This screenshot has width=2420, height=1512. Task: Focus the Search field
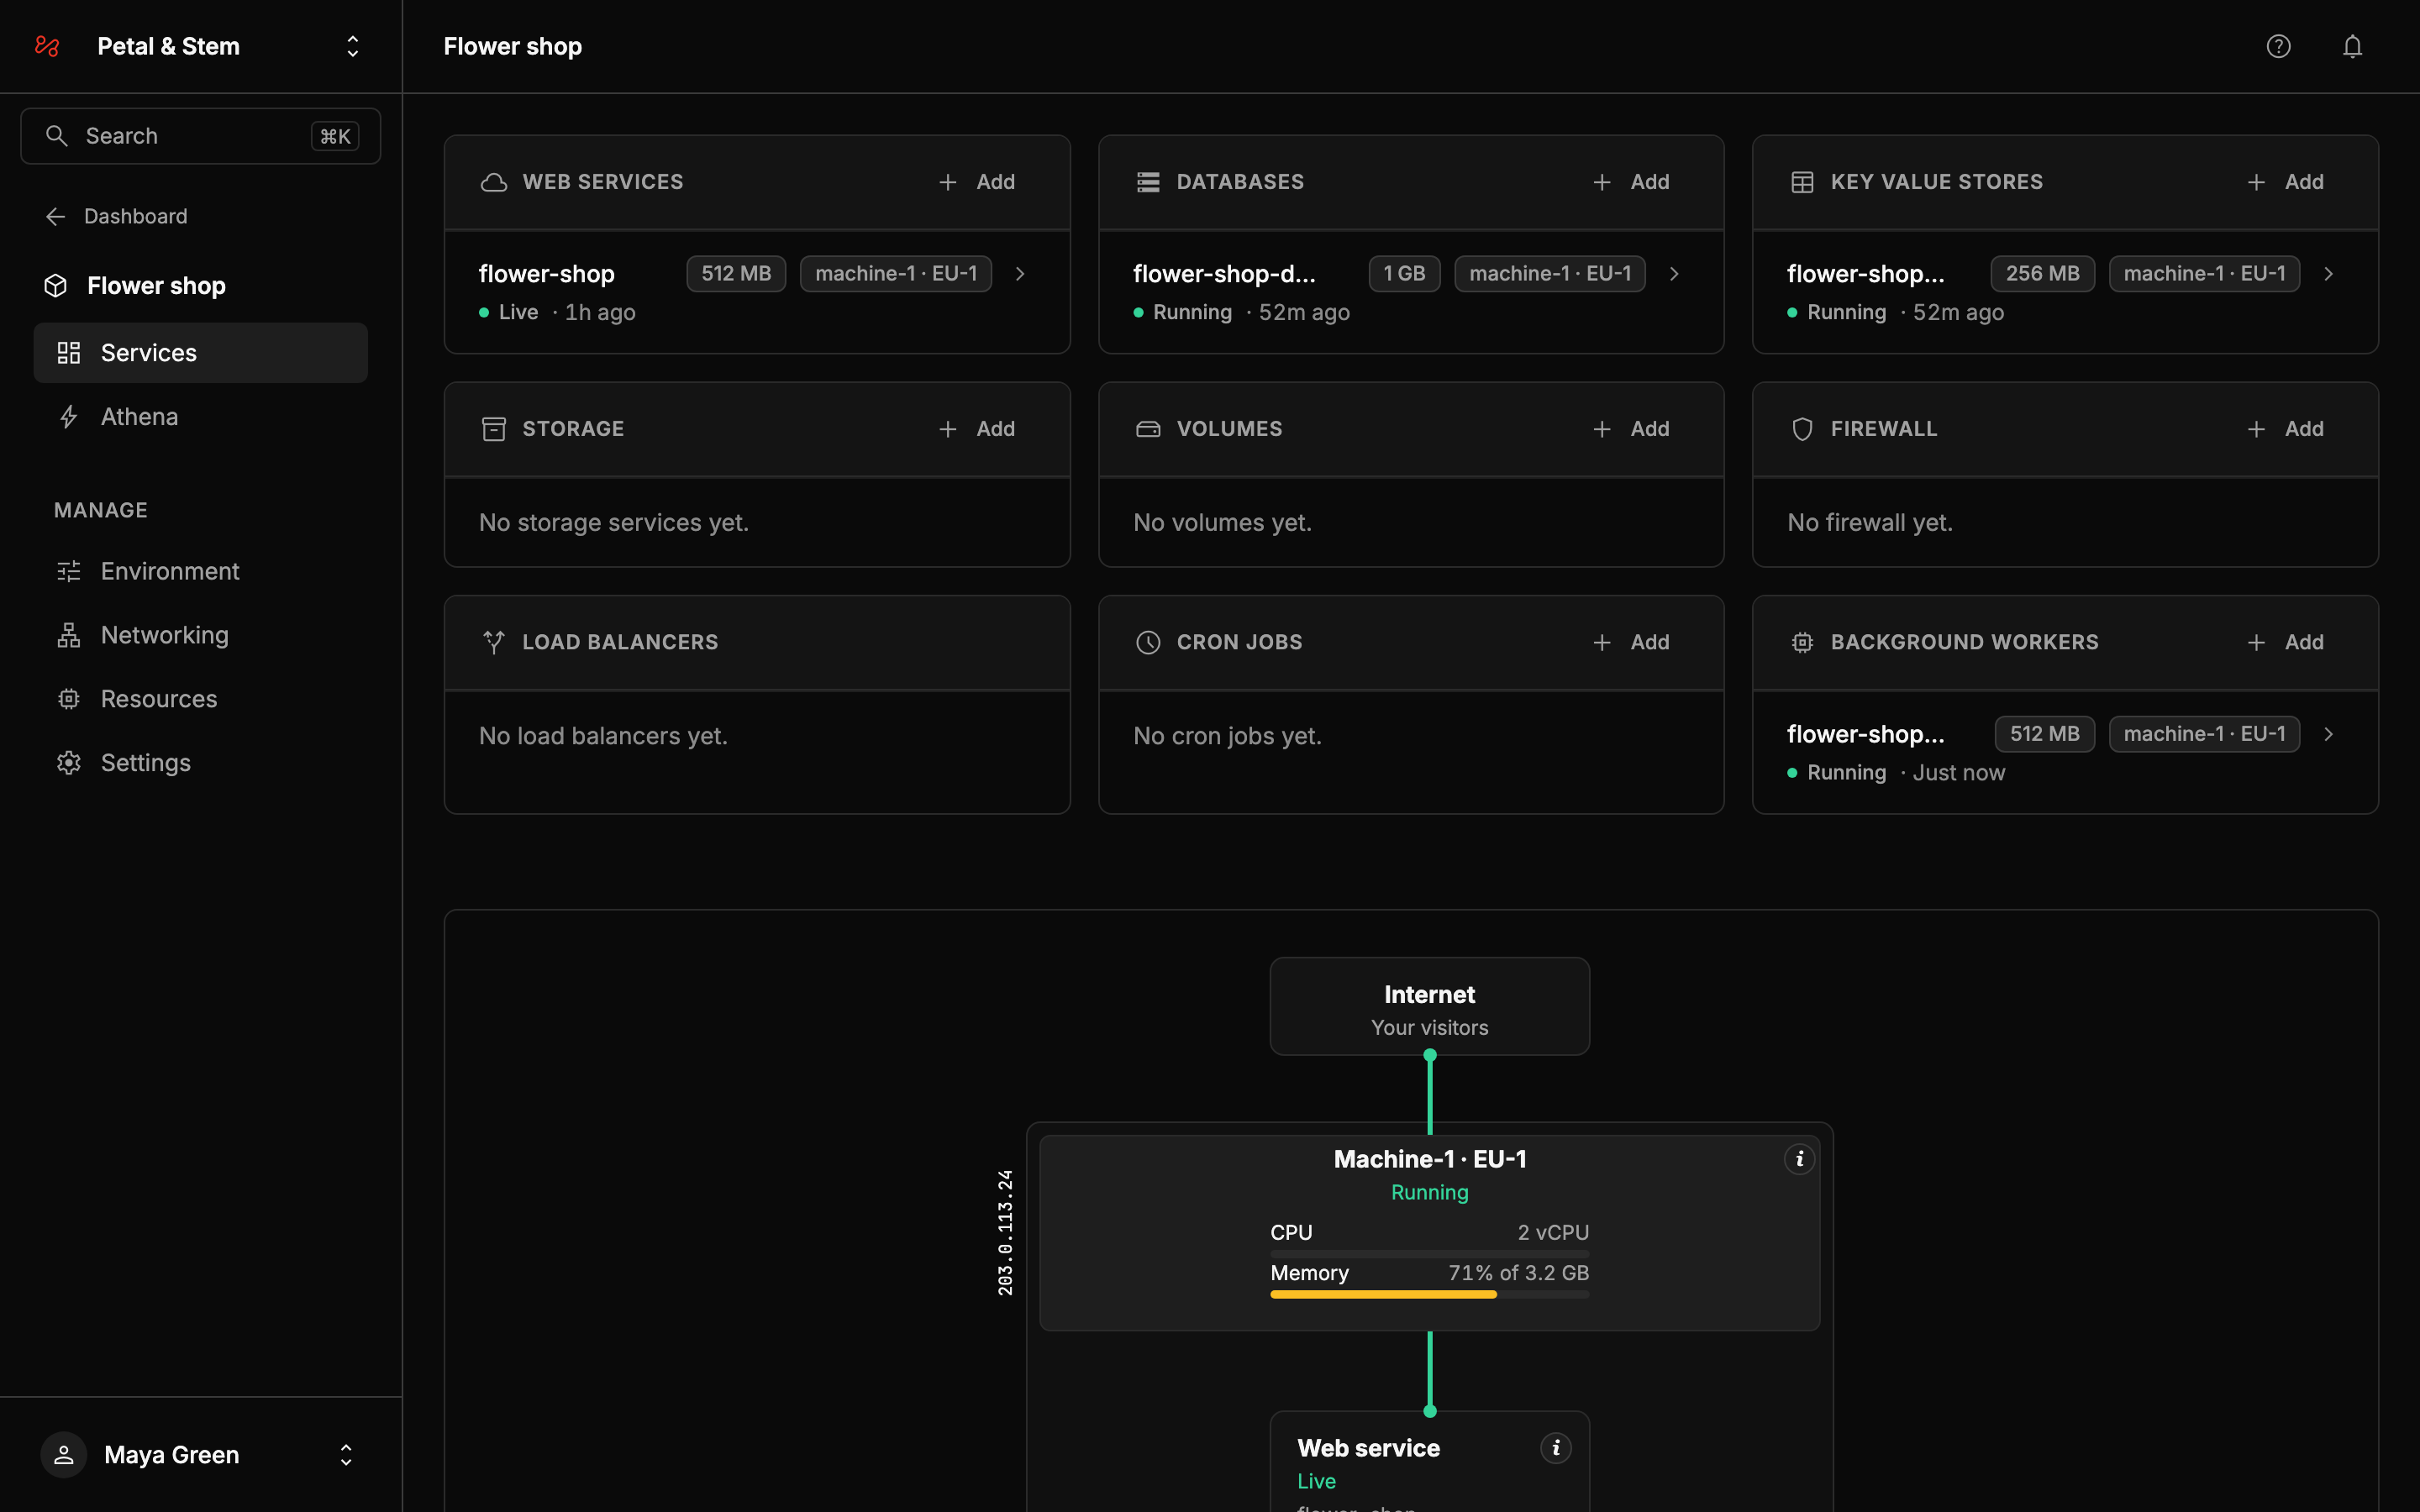(x=201, y=136)
